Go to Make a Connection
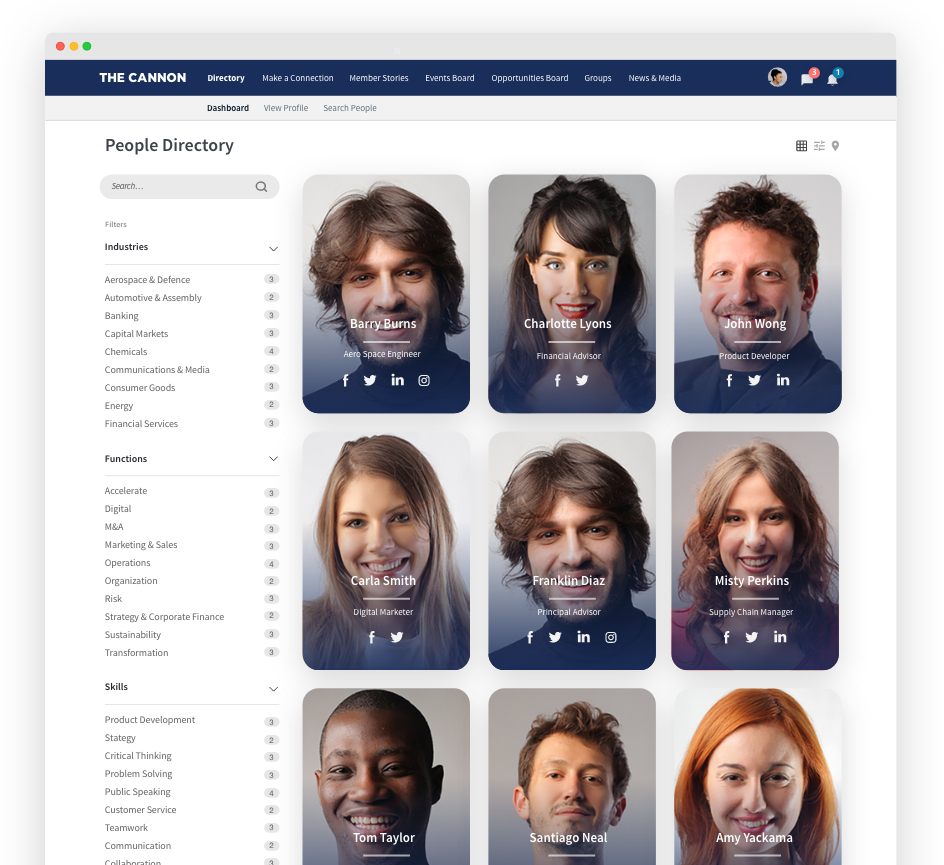Screen dimensions: 944x865 [x=297, y=78]
